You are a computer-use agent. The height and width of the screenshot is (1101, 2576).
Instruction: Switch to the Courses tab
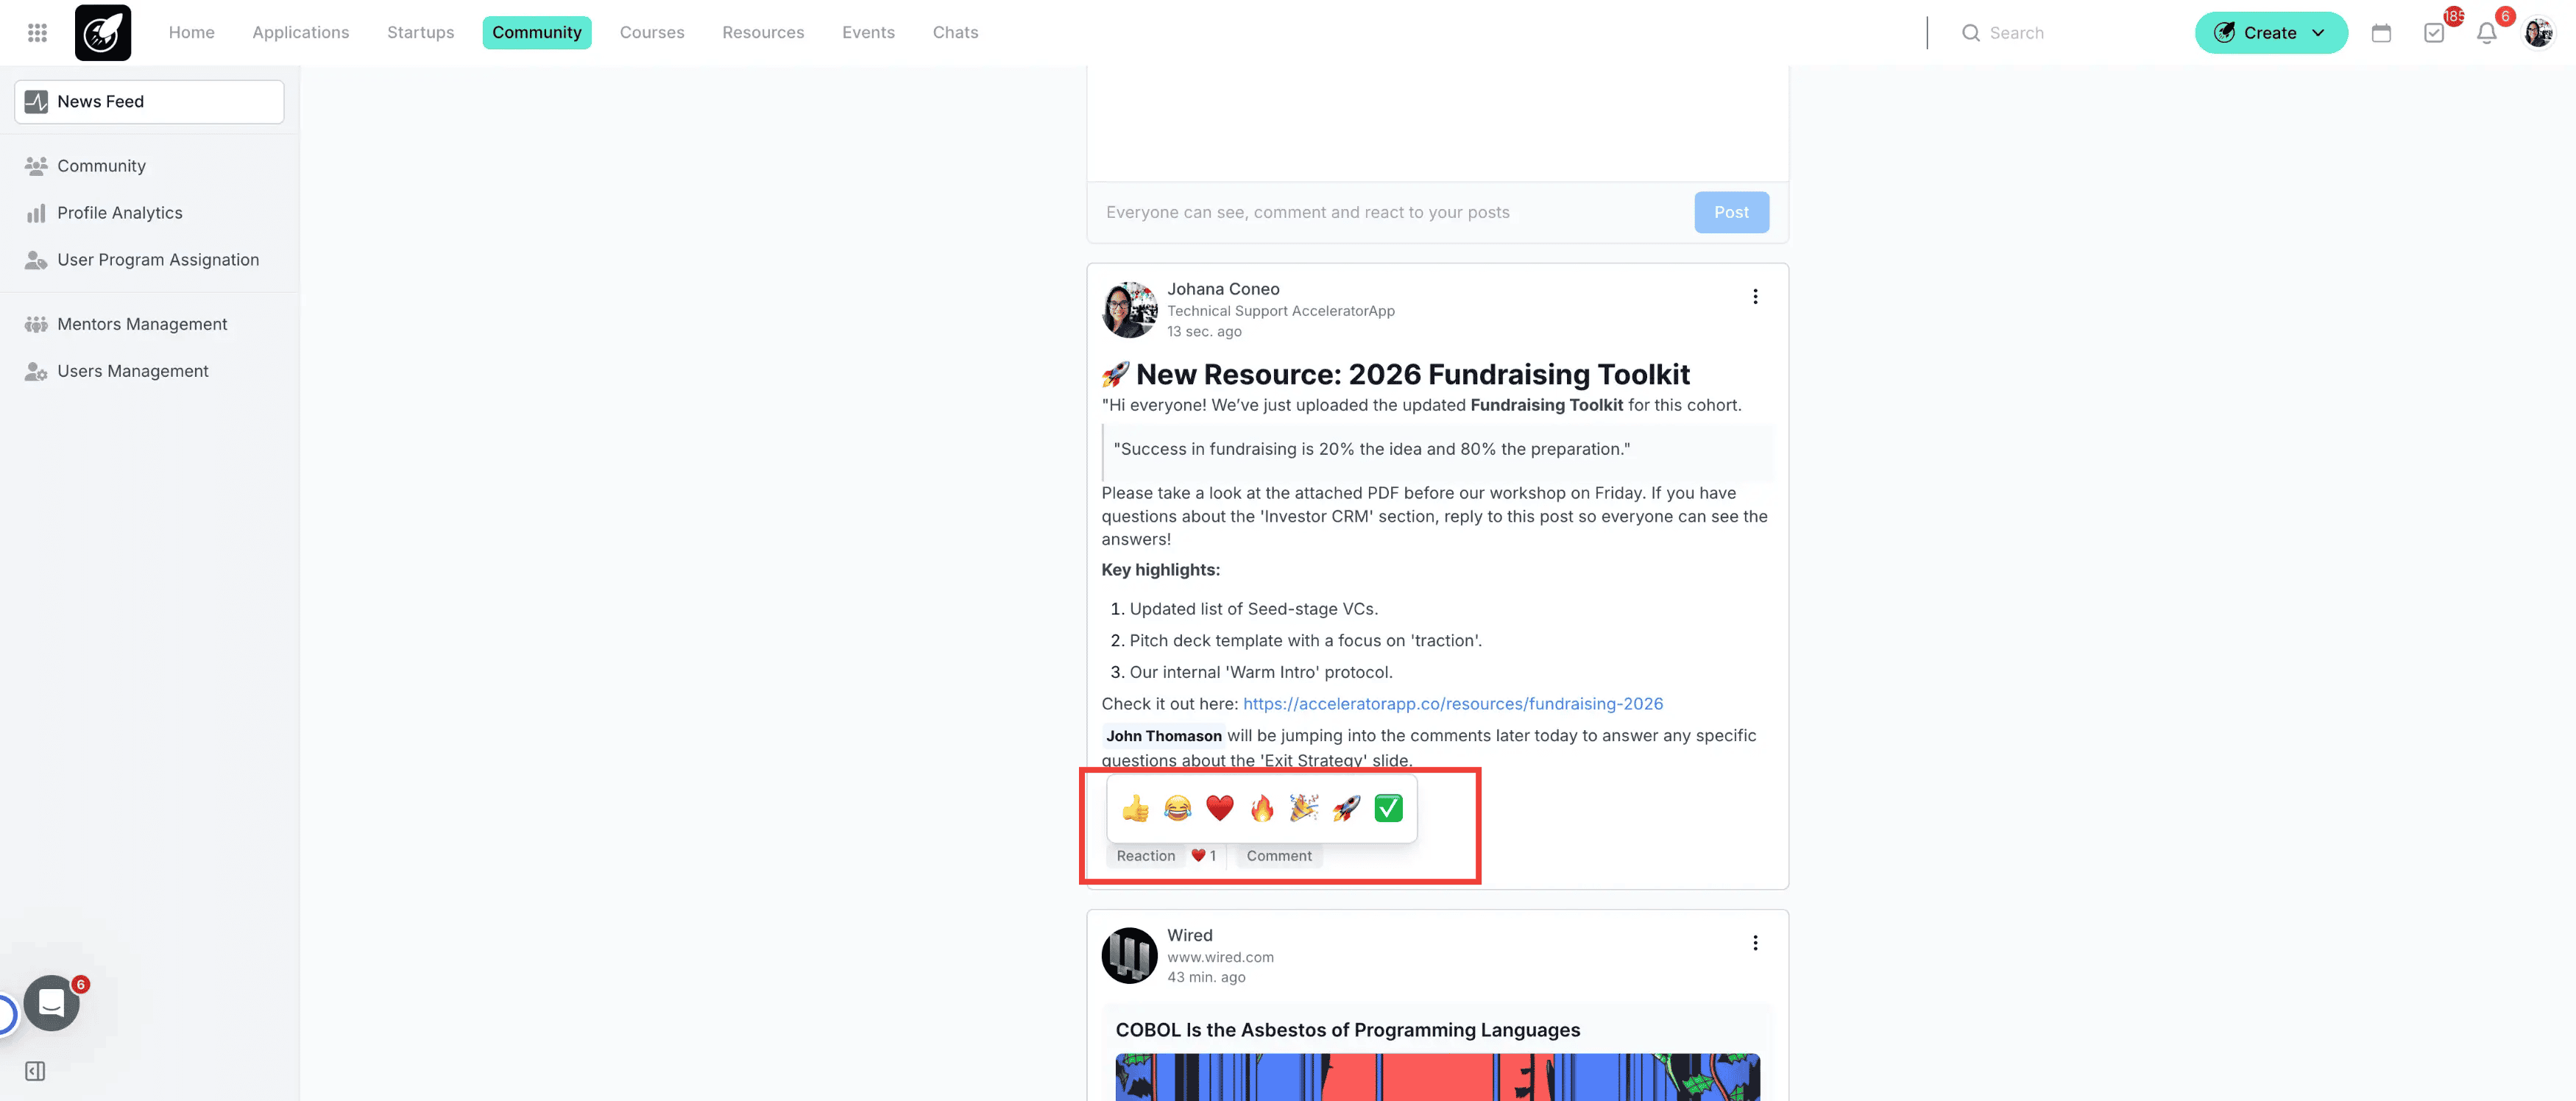pos(652,33)
